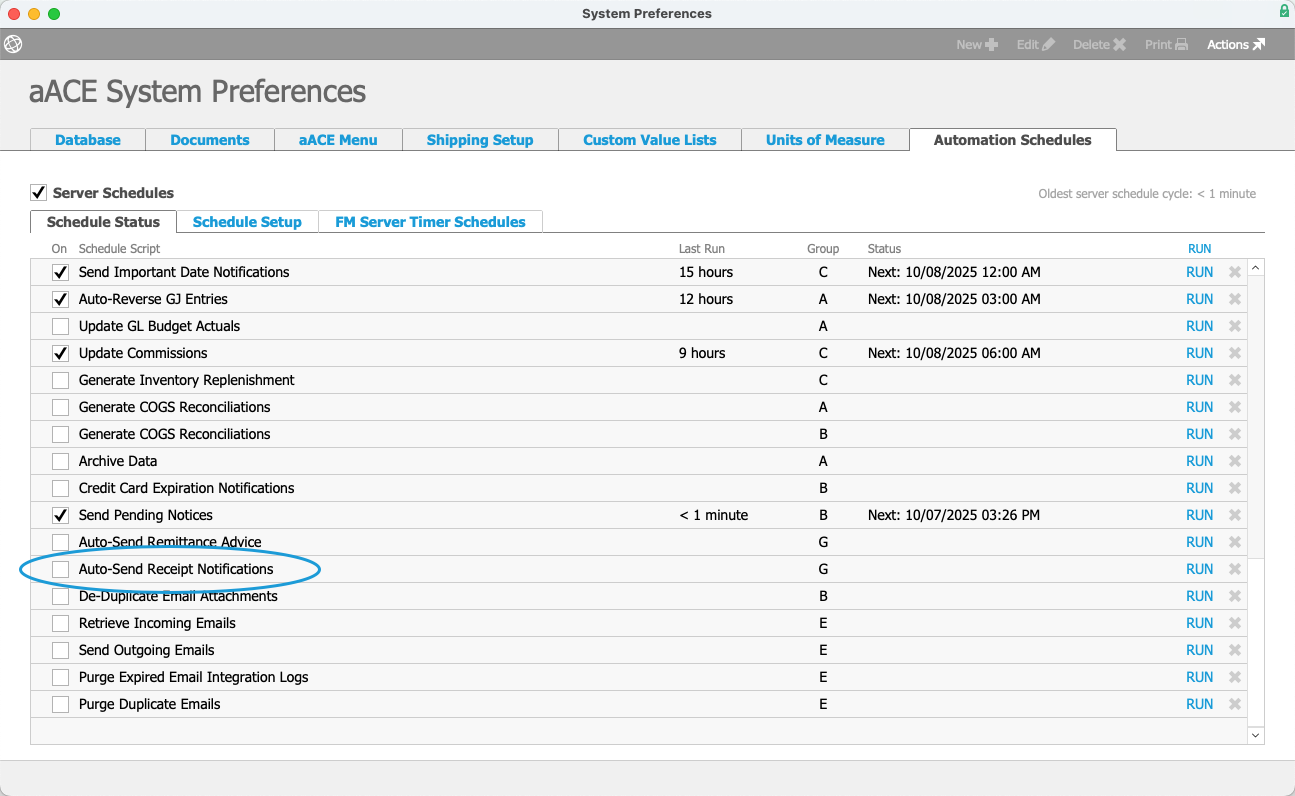Click the 'De-Duplicate Email Attachments' script name
This screenshot has width=1295, height=796.
[x=178, y=596]
